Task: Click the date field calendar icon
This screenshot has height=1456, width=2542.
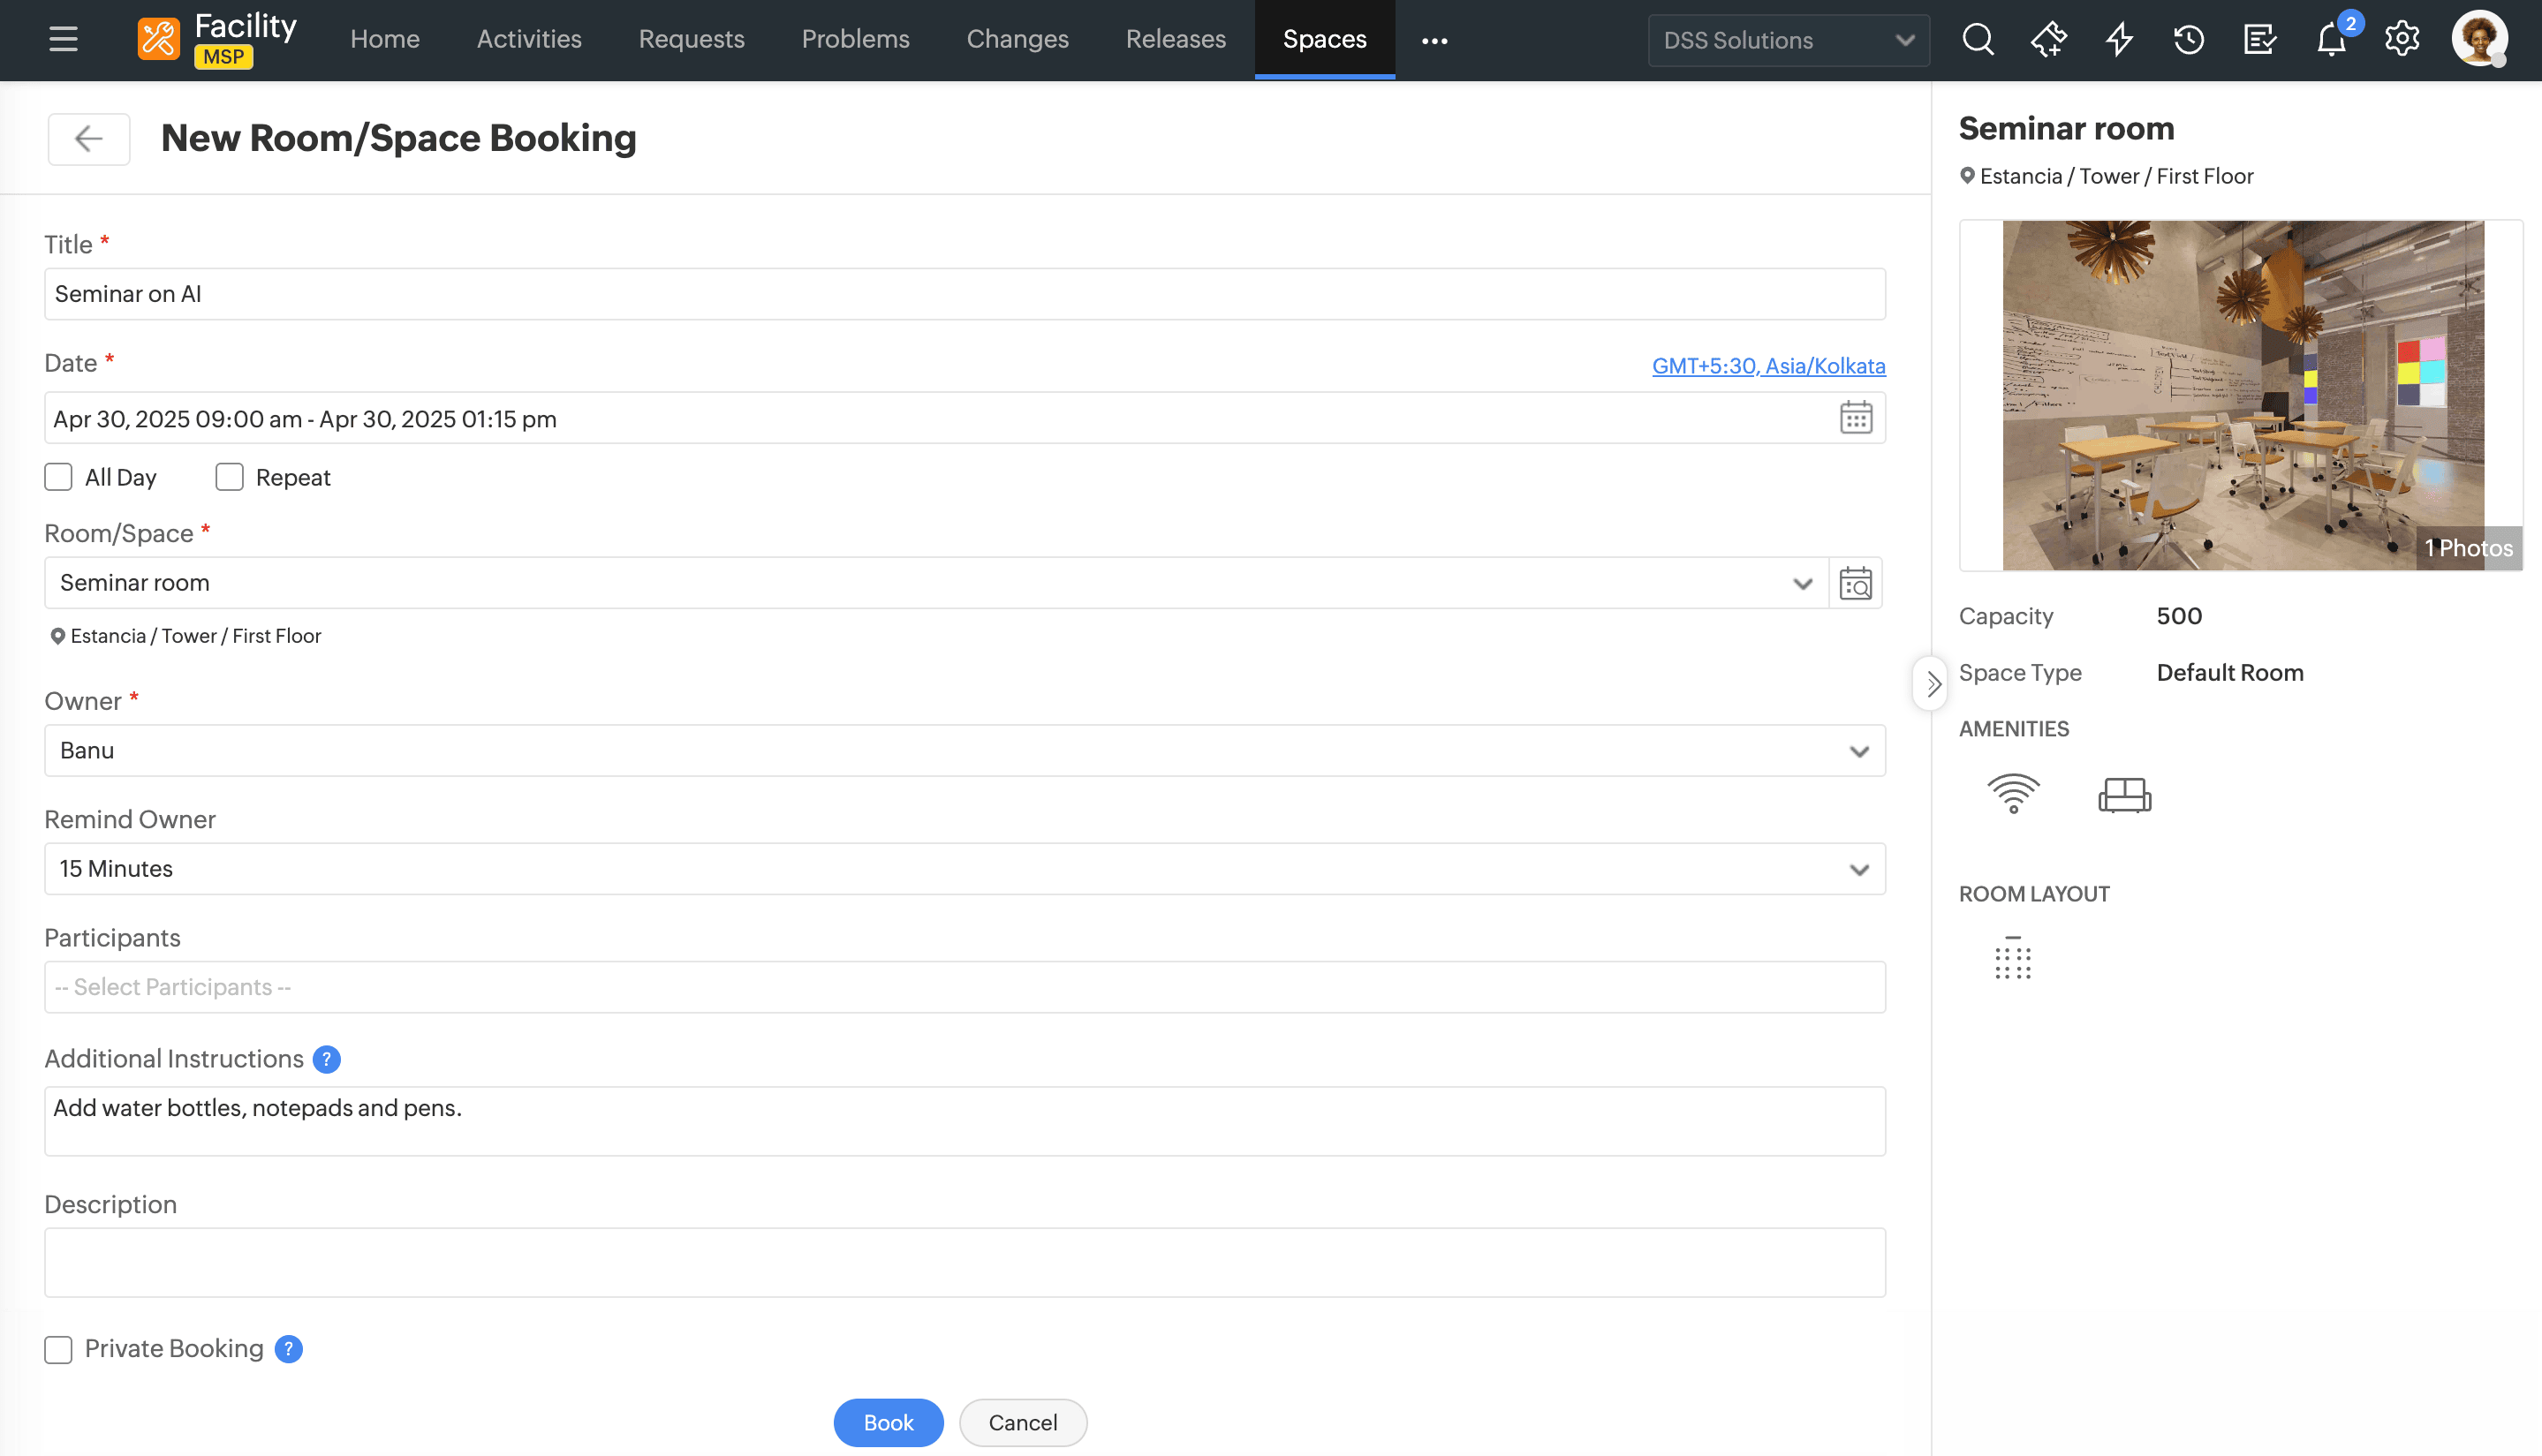Action: click(1855, 418)
